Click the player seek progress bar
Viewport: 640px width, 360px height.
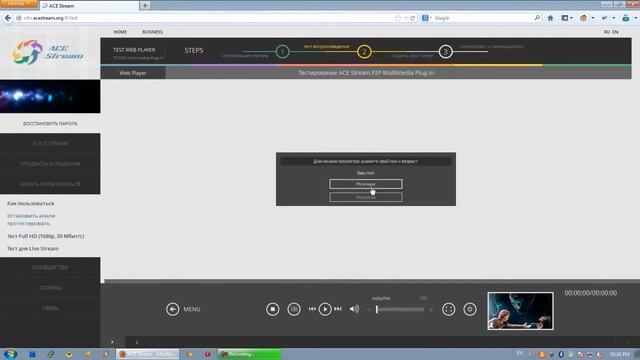click(371, 281)
